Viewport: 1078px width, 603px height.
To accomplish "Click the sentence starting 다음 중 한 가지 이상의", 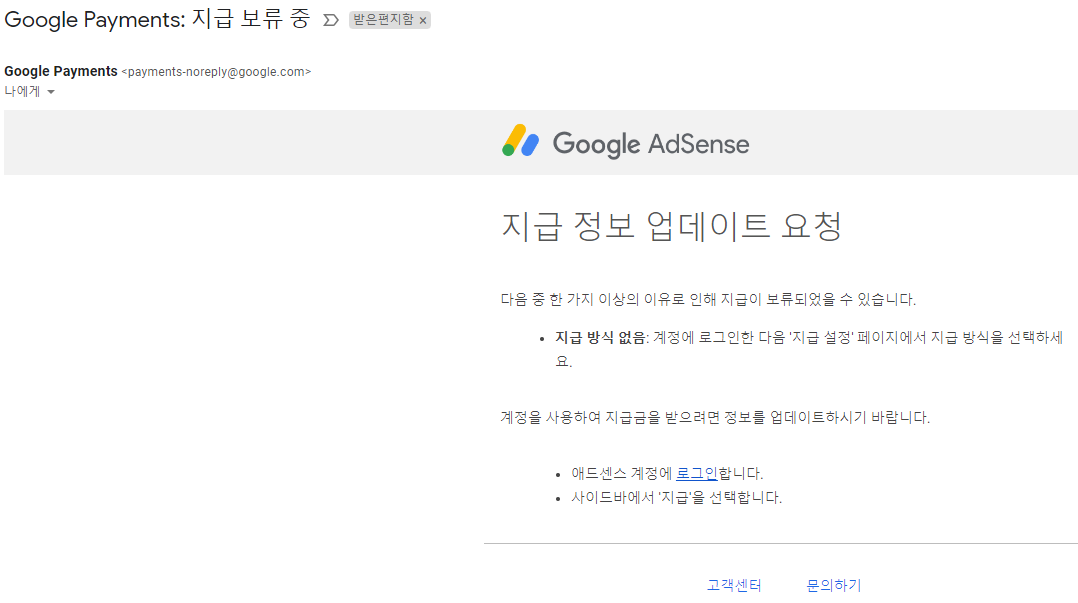I will [x=708, y=299].
